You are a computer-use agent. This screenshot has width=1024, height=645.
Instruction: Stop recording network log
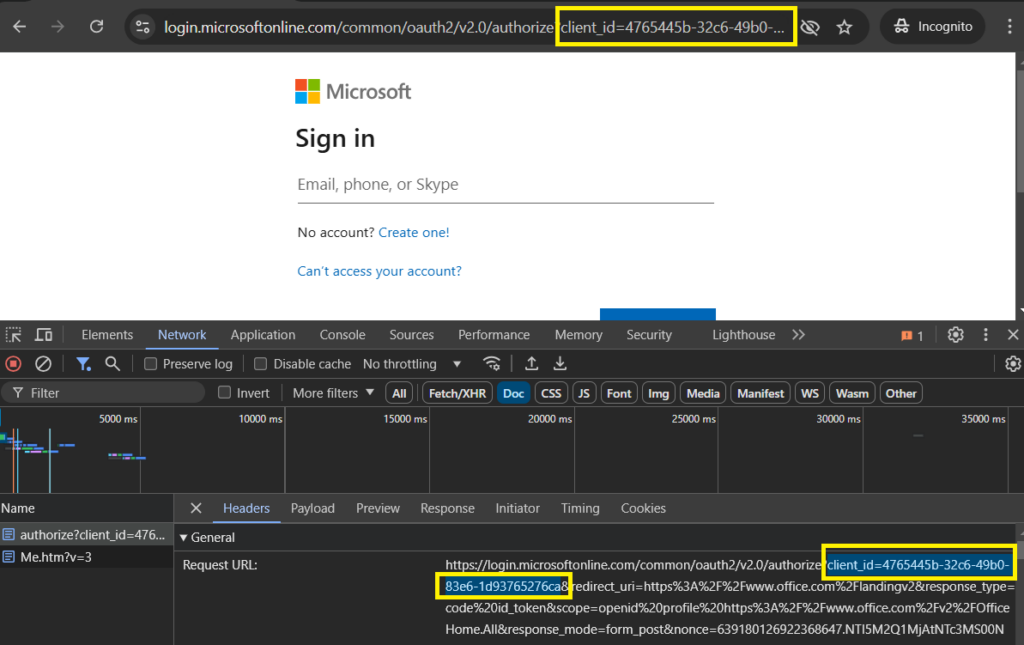(13, 364)
